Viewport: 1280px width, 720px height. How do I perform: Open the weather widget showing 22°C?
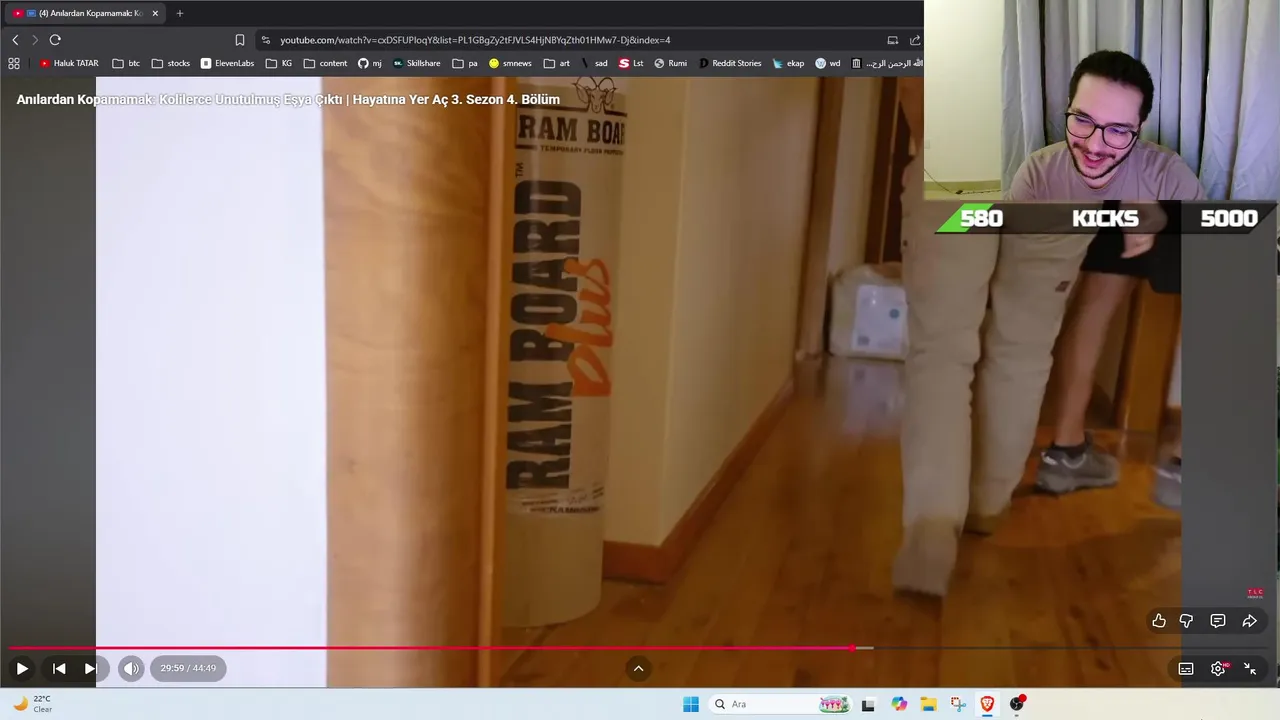click(x=32, y=704)
